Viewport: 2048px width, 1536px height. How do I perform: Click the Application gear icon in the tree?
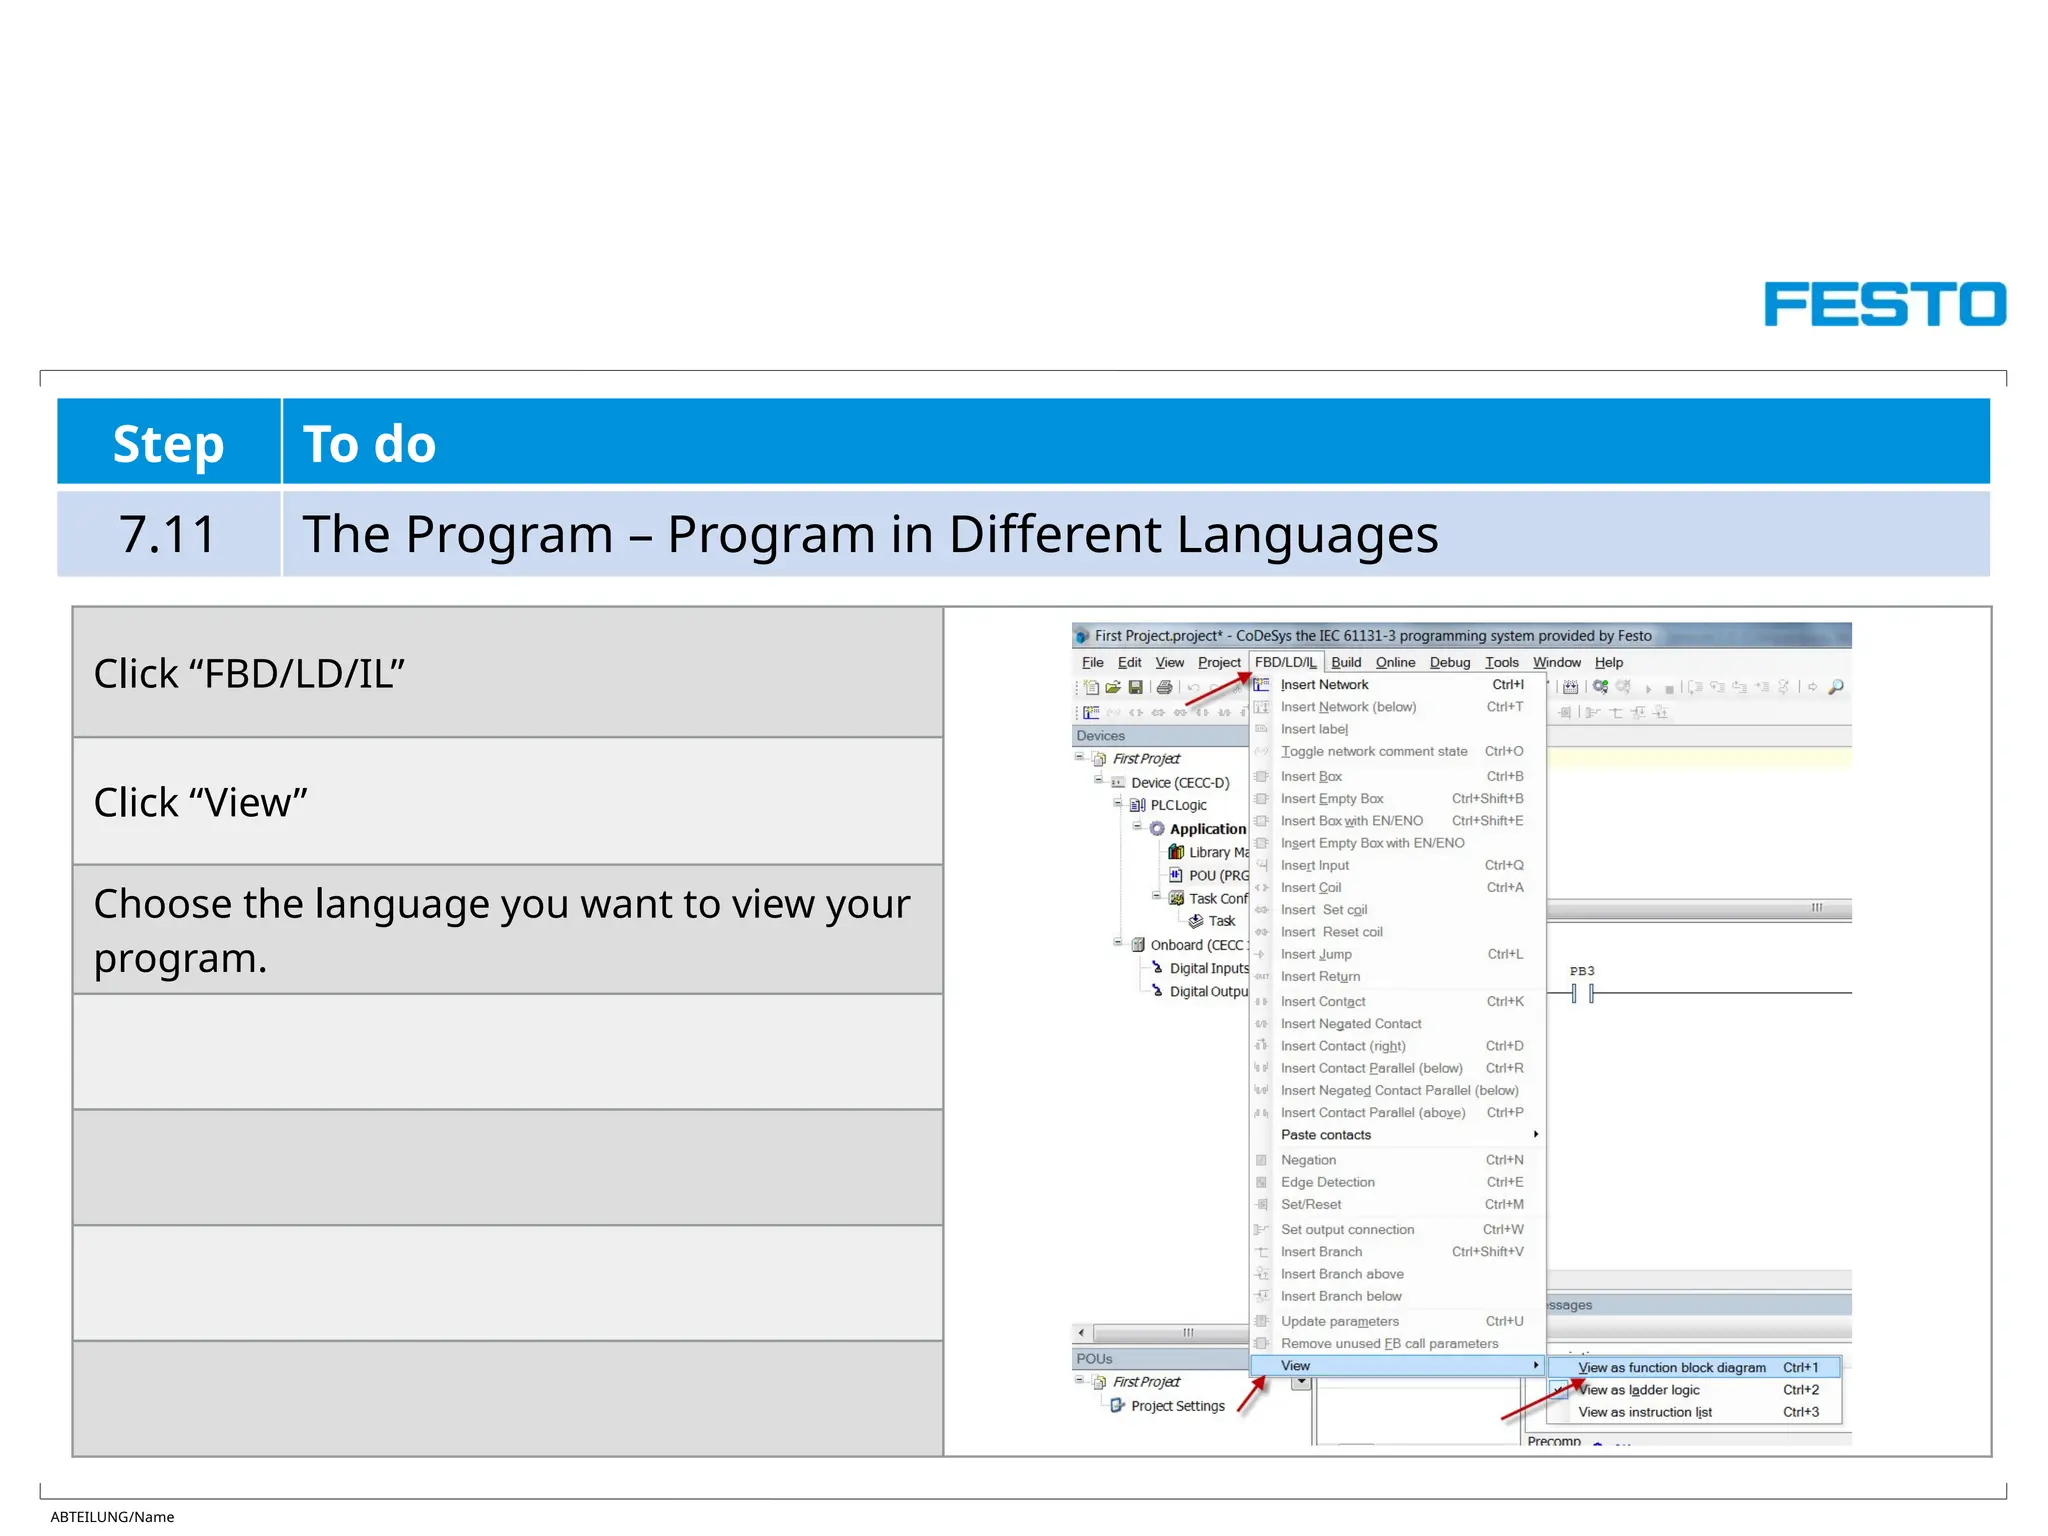tap(1157, 829)
